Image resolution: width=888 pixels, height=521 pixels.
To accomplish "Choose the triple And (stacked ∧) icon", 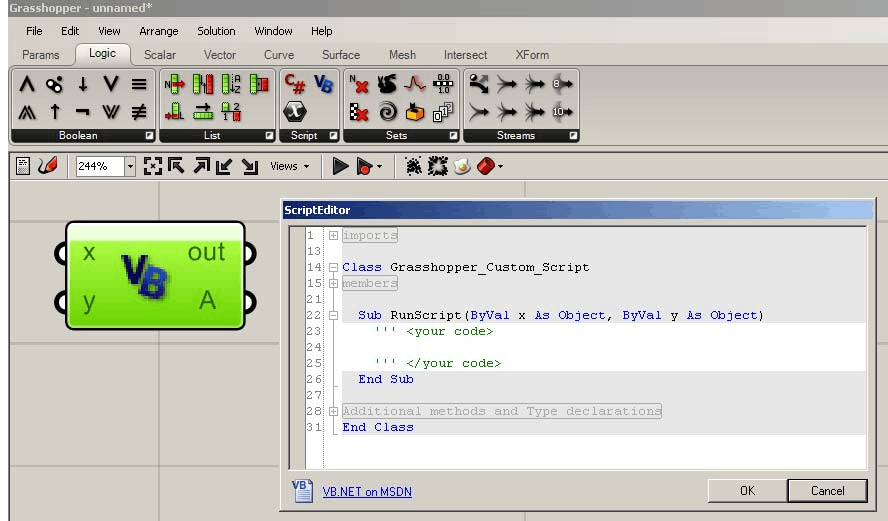I will (27, 112).
